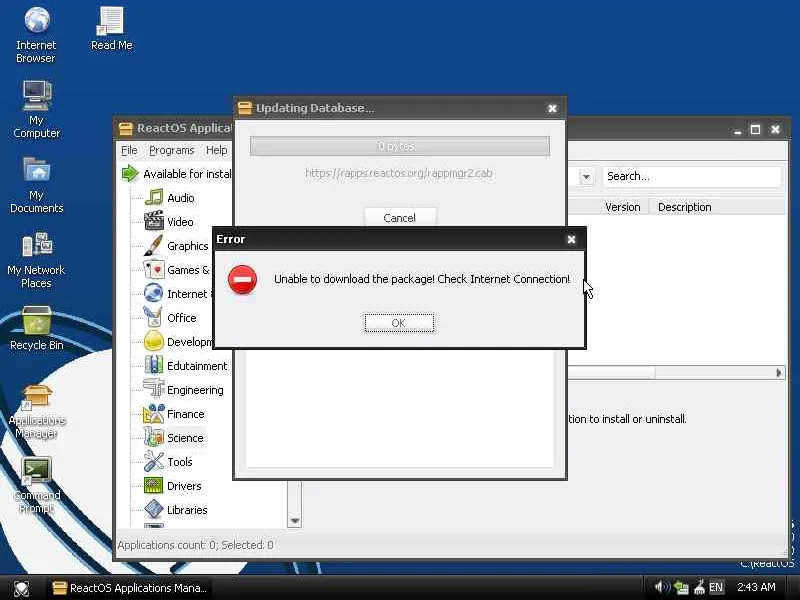Screen dimensions: 800x600
Task: Click 'Applications count: 0; Selected: 0' status text
Action: (x=195, y=545)
